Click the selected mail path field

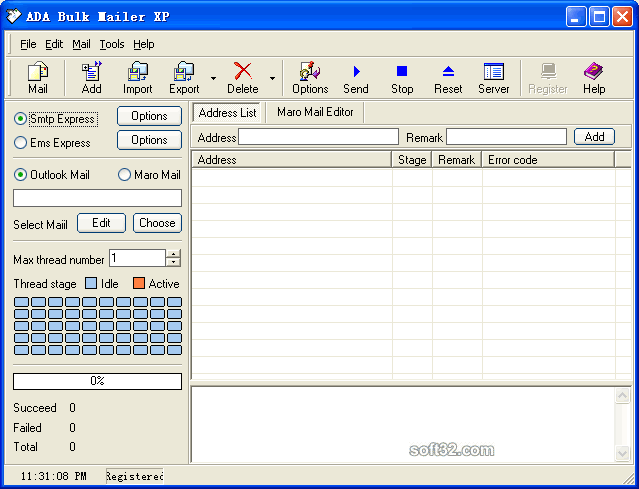click(x=97, y=198)
